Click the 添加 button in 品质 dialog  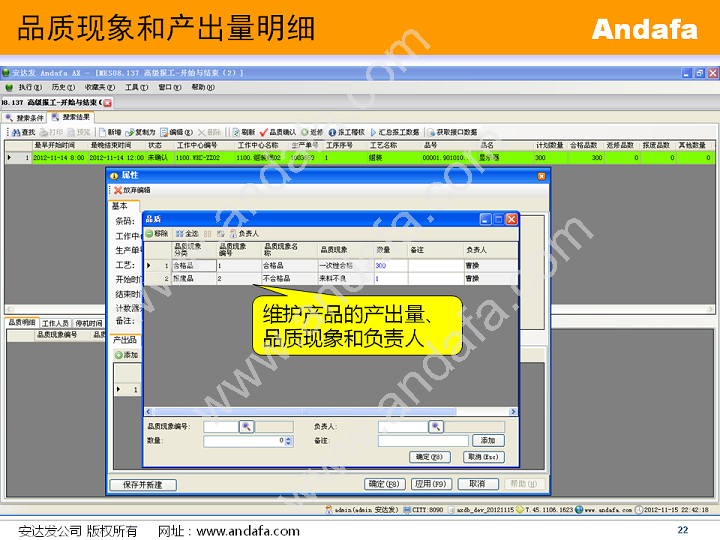(488, 441)
